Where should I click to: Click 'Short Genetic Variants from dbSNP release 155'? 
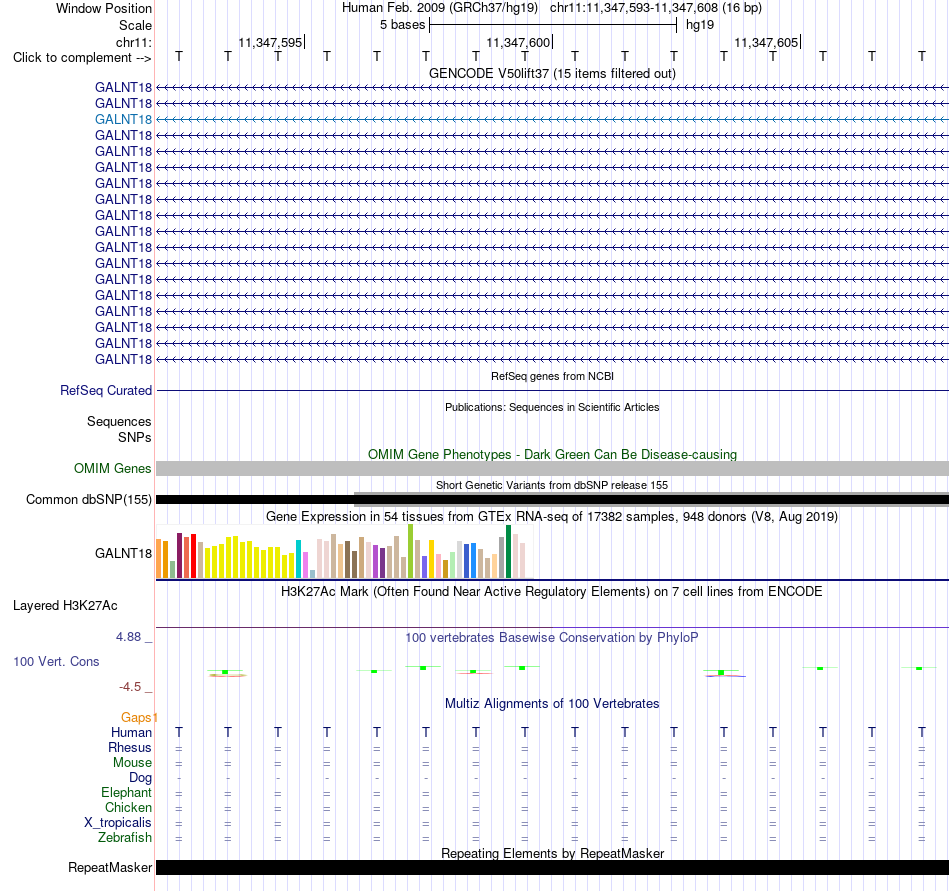pyautogui.click(x=552, y=485)
